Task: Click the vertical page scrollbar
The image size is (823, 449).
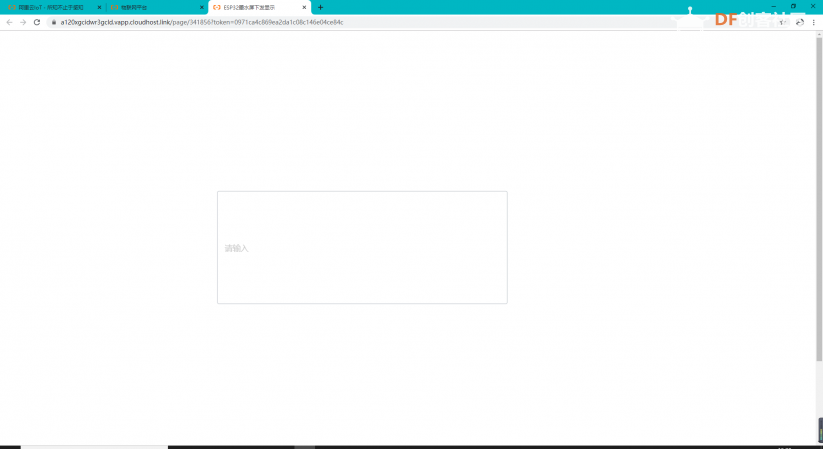Action: tap(819, 200)
